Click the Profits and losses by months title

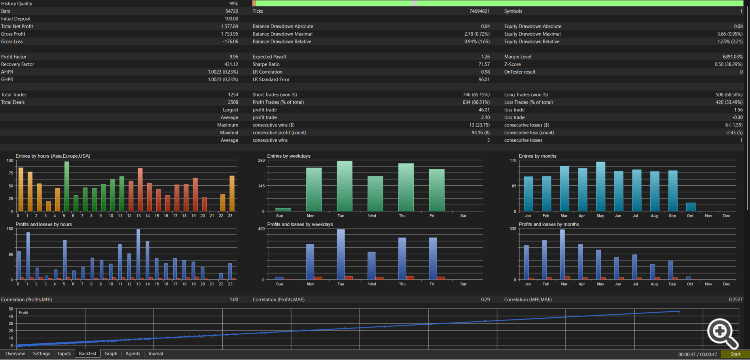tap(549, 224)
